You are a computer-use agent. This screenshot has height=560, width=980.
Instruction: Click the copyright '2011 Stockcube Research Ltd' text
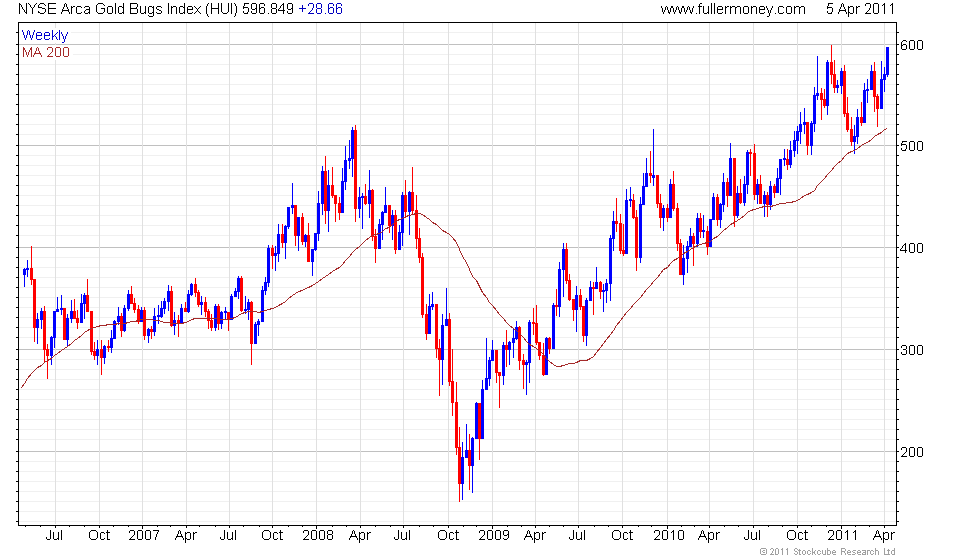tap(828, 552)
